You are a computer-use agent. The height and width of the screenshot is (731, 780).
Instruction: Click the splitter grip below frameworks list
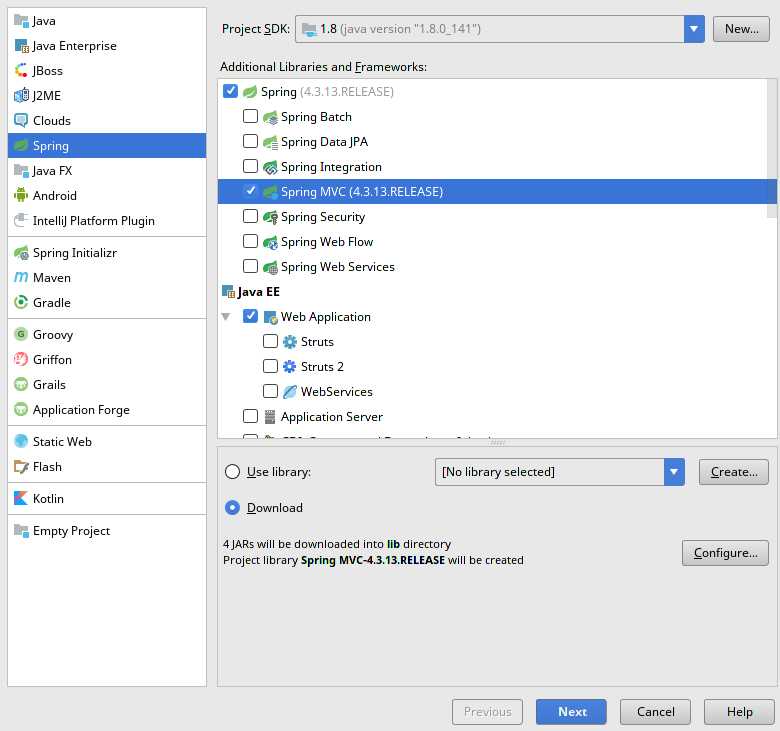[x=497, y=442]
